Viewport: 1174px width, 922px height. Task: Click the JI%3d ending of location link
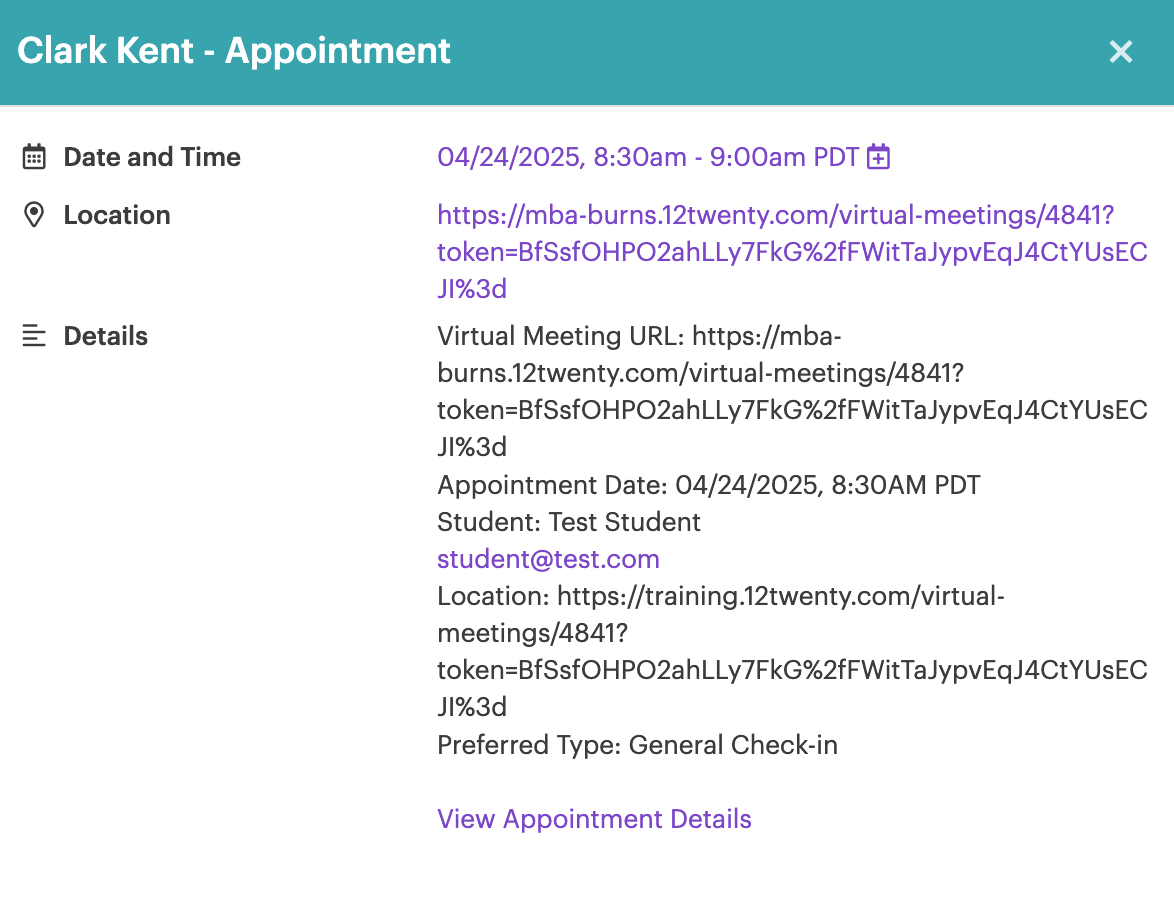pyautogui.click(x=472, y=289)
